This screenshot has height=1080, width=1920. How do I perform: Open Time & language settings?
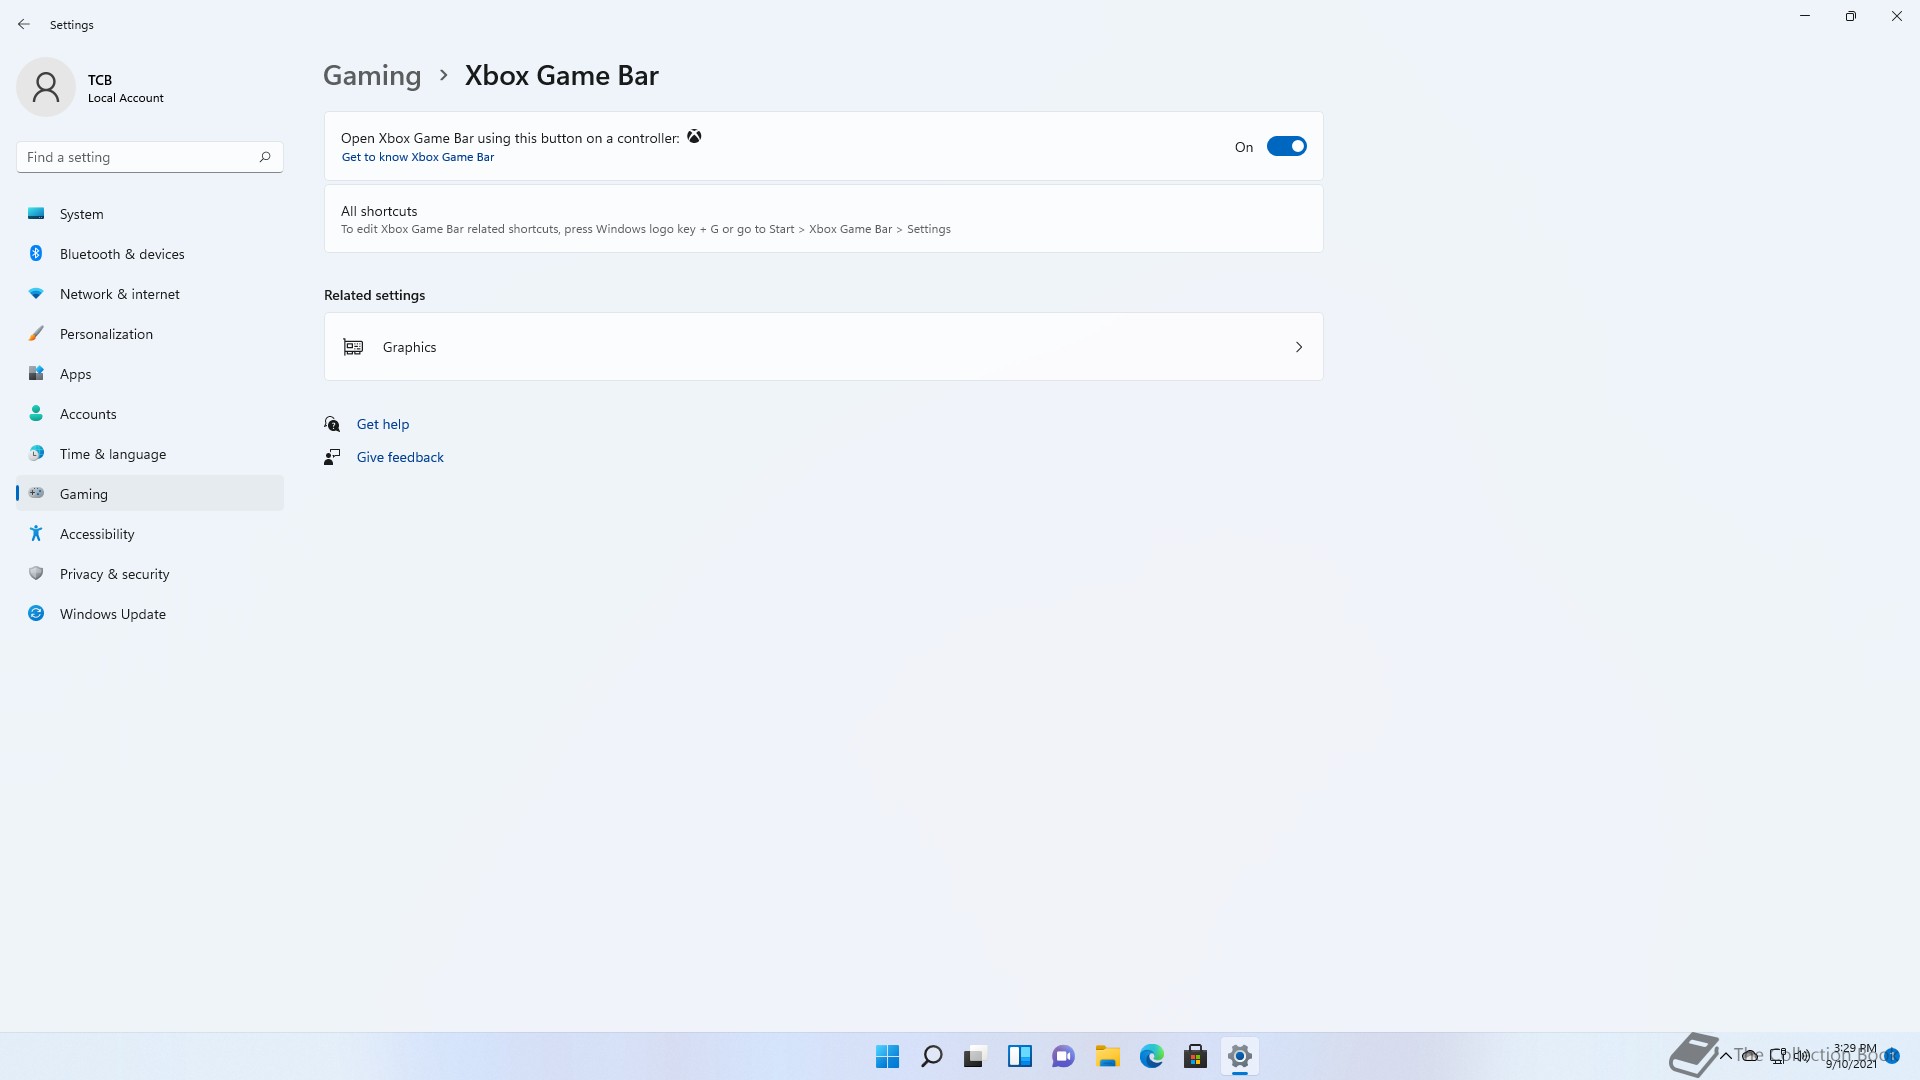tap(150, 454)
